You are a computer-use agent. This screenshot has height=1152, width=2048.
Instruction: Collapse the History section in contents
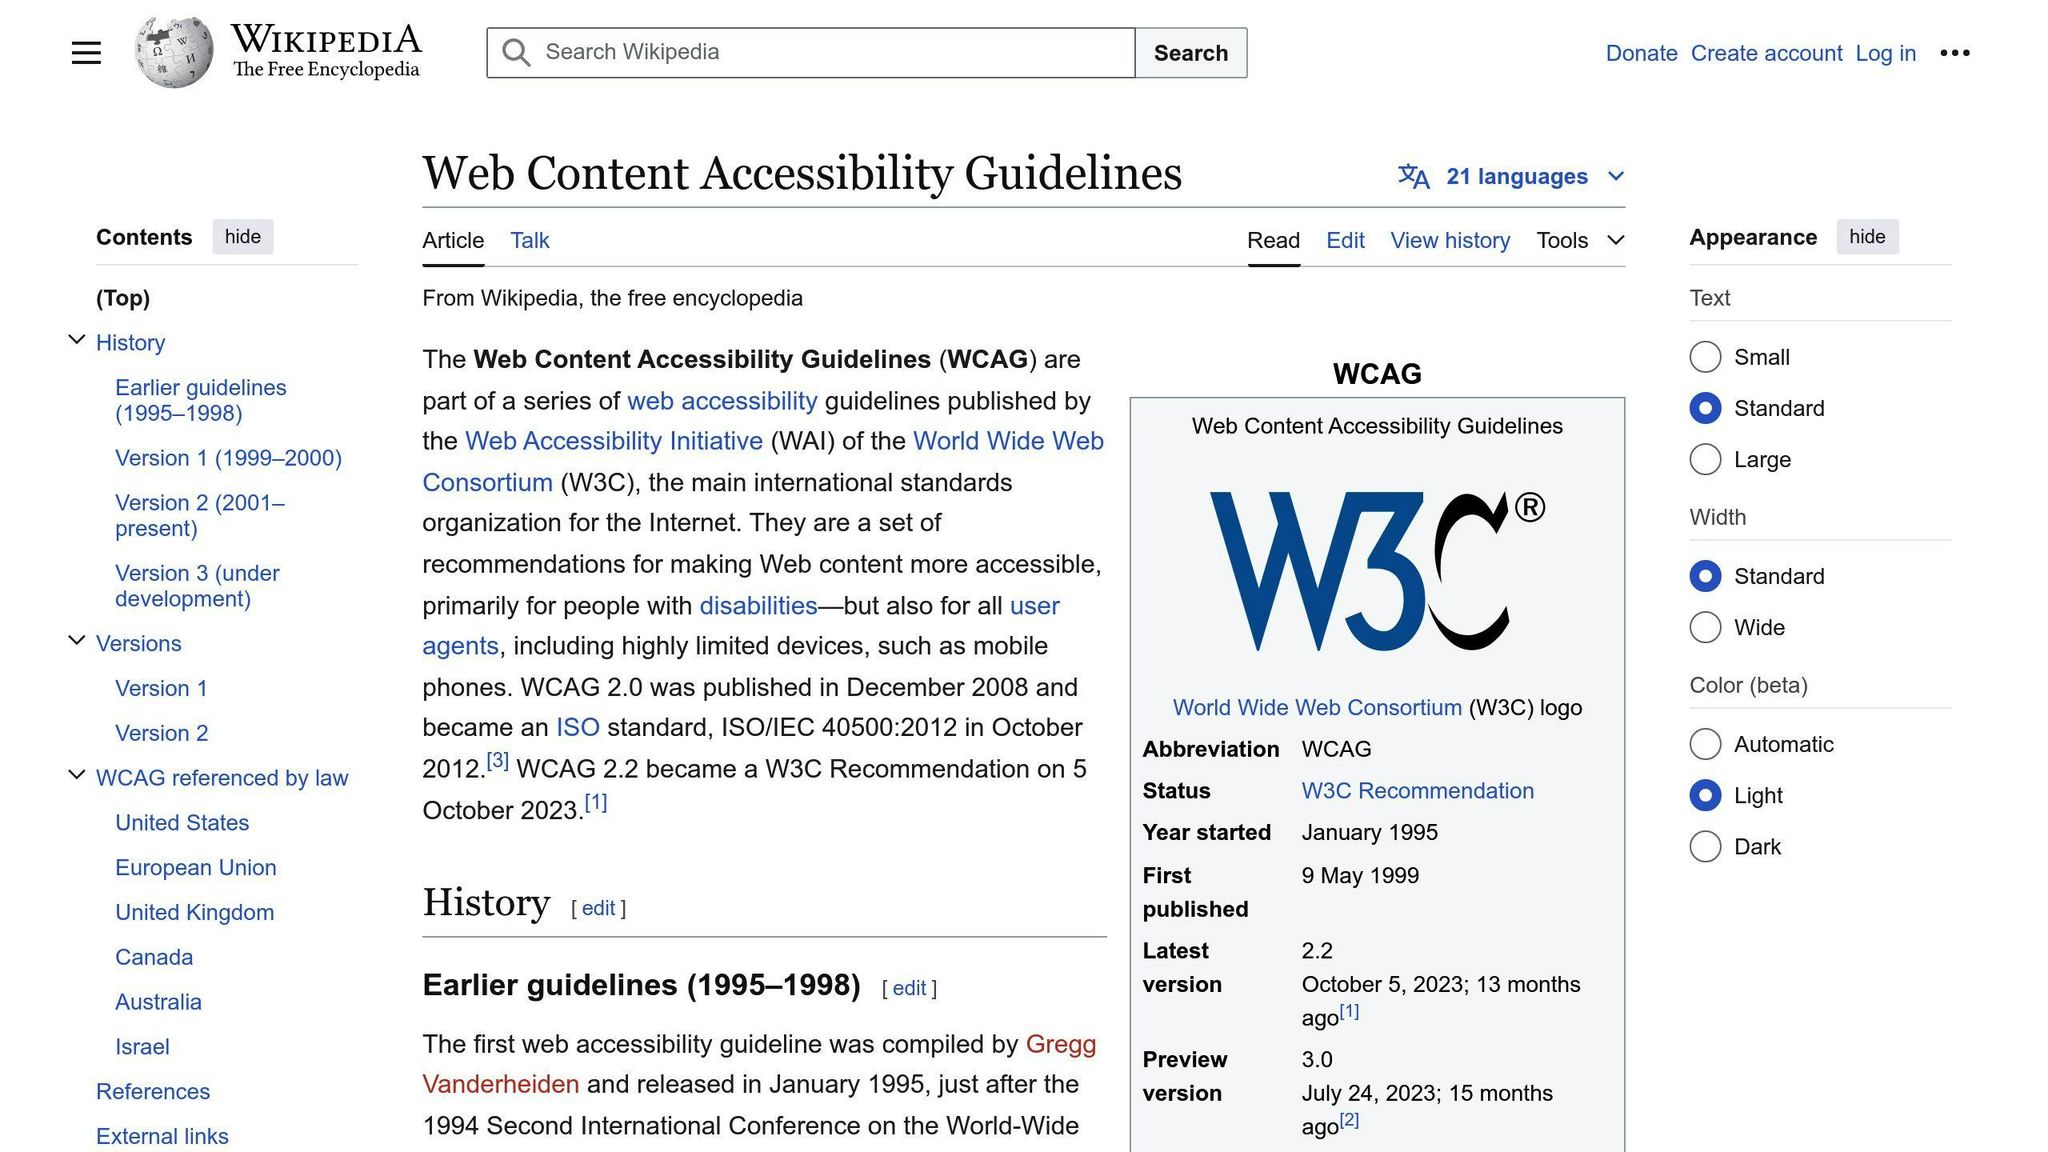tap(77, 341)
